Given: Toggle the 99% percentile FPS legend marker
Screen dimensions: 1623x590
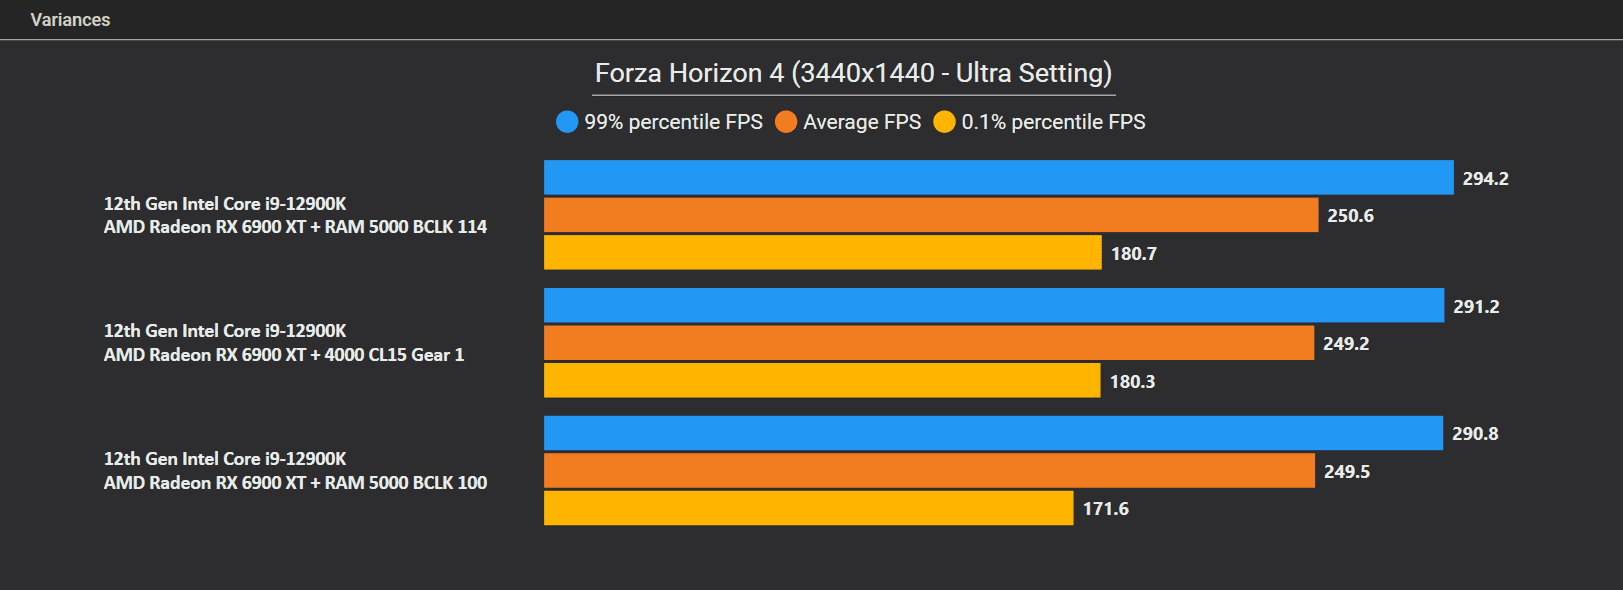Looking at the screenshot, I should pos(567,122).
